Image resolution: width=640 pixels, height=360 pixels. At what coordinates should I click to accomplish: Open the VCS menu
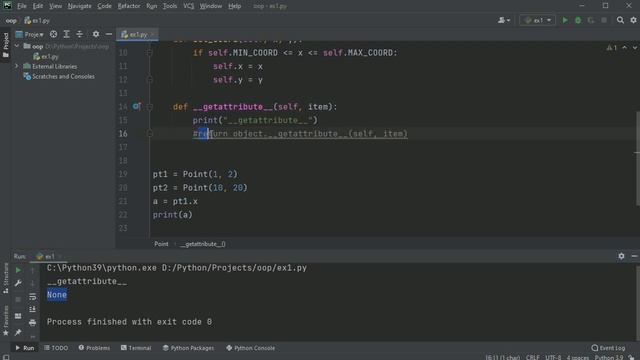(189, 6)
